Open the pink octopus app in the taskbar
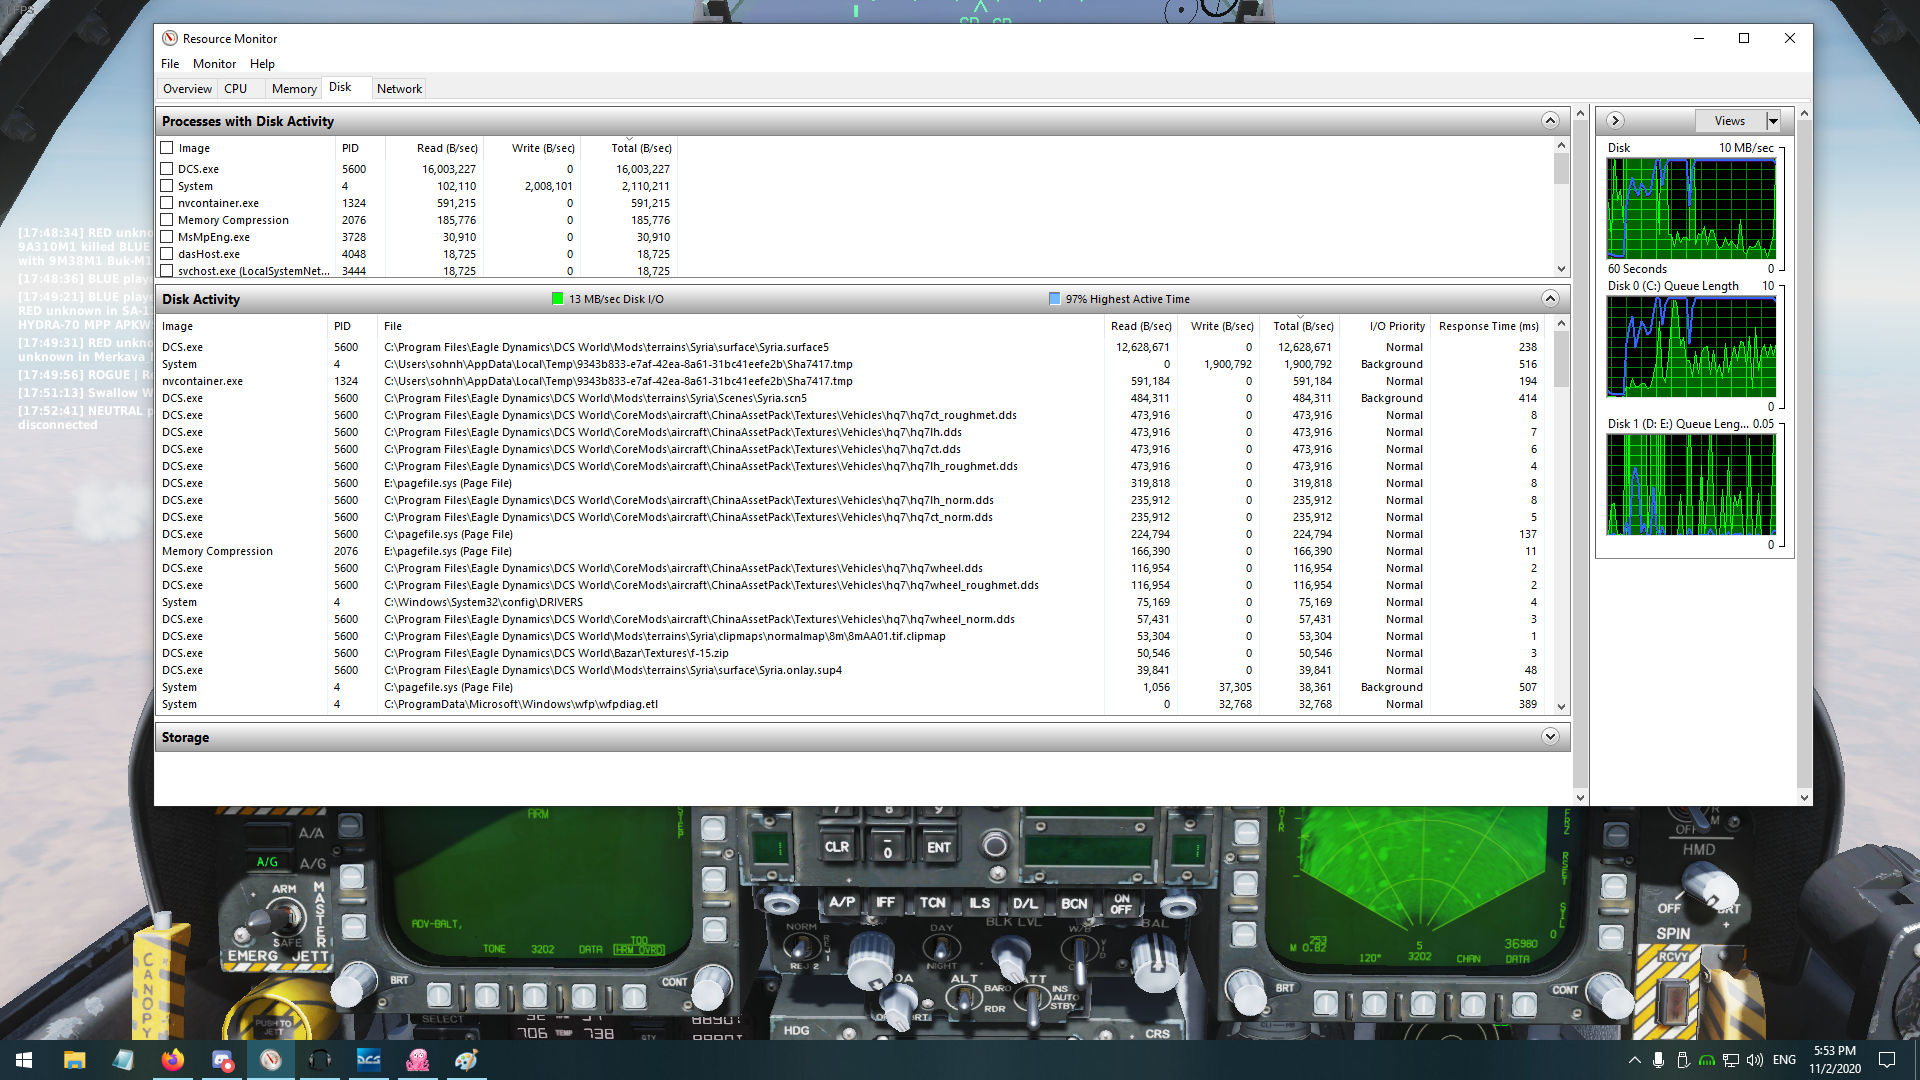1920x1080 pixels. point(418,1060)
